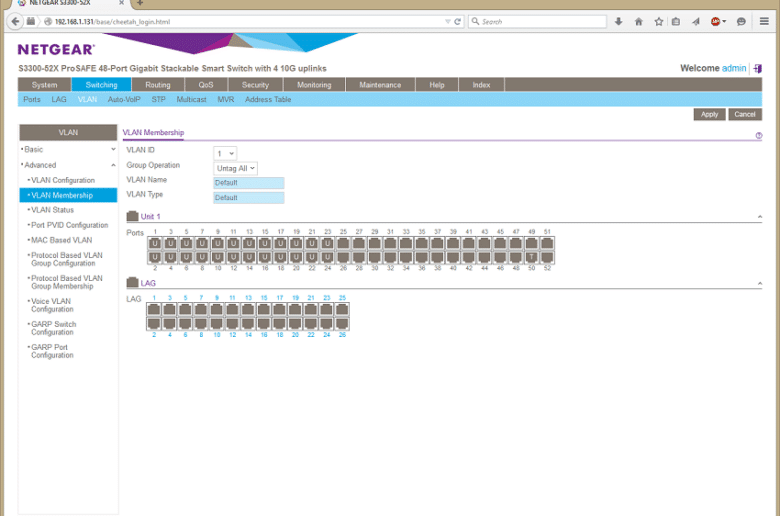
Task: Toggle membership of port 1 in Unit 1
Action: (x=155, y=243)
